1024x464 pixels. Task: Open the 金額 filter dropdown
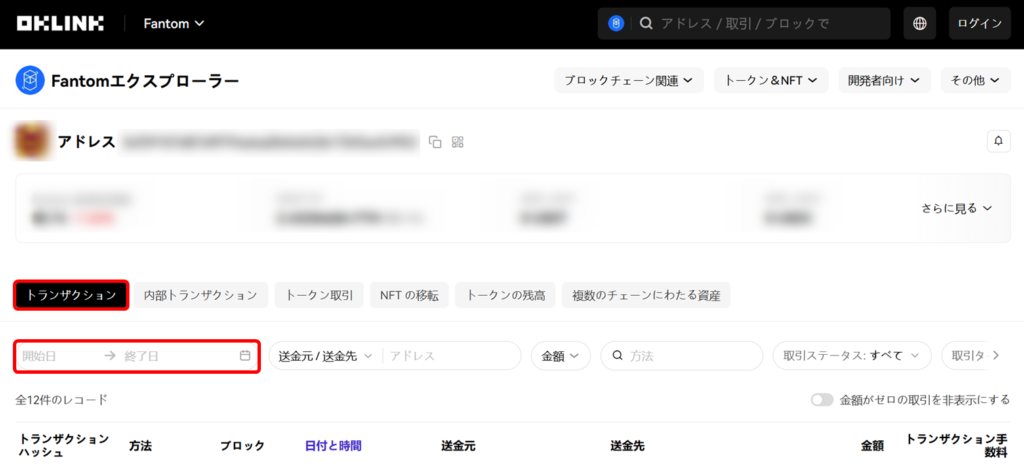coord(560,355)
